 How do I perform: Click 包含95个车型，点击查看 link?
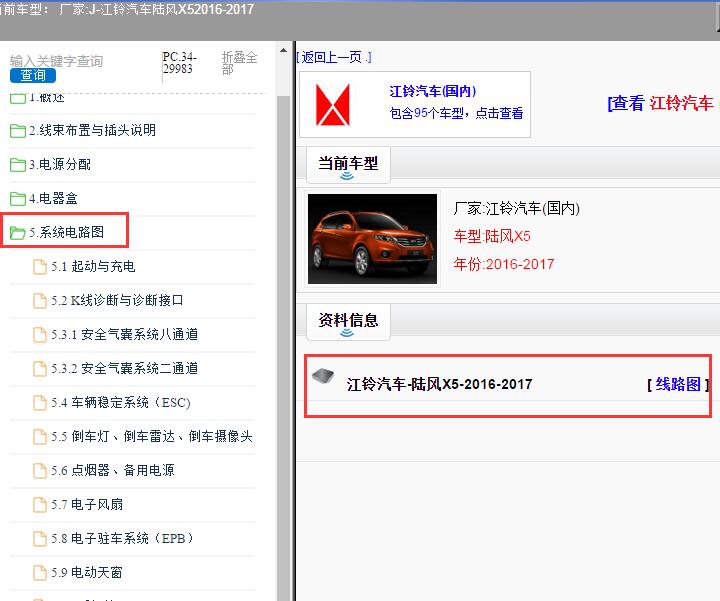pyautogui.click(x=456, y=113)
